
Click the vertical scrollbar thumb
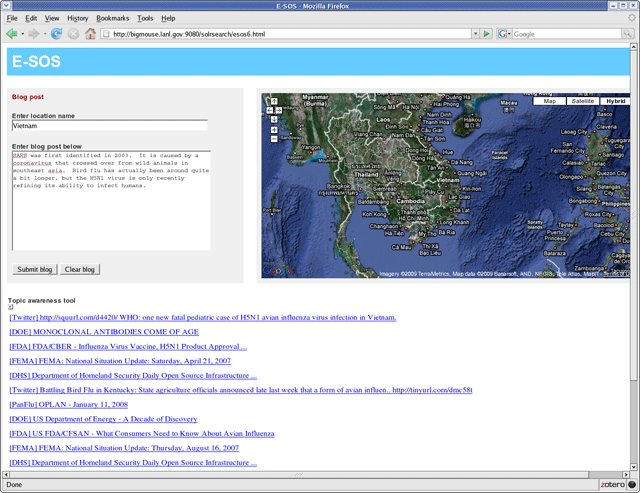coord(633,215)
